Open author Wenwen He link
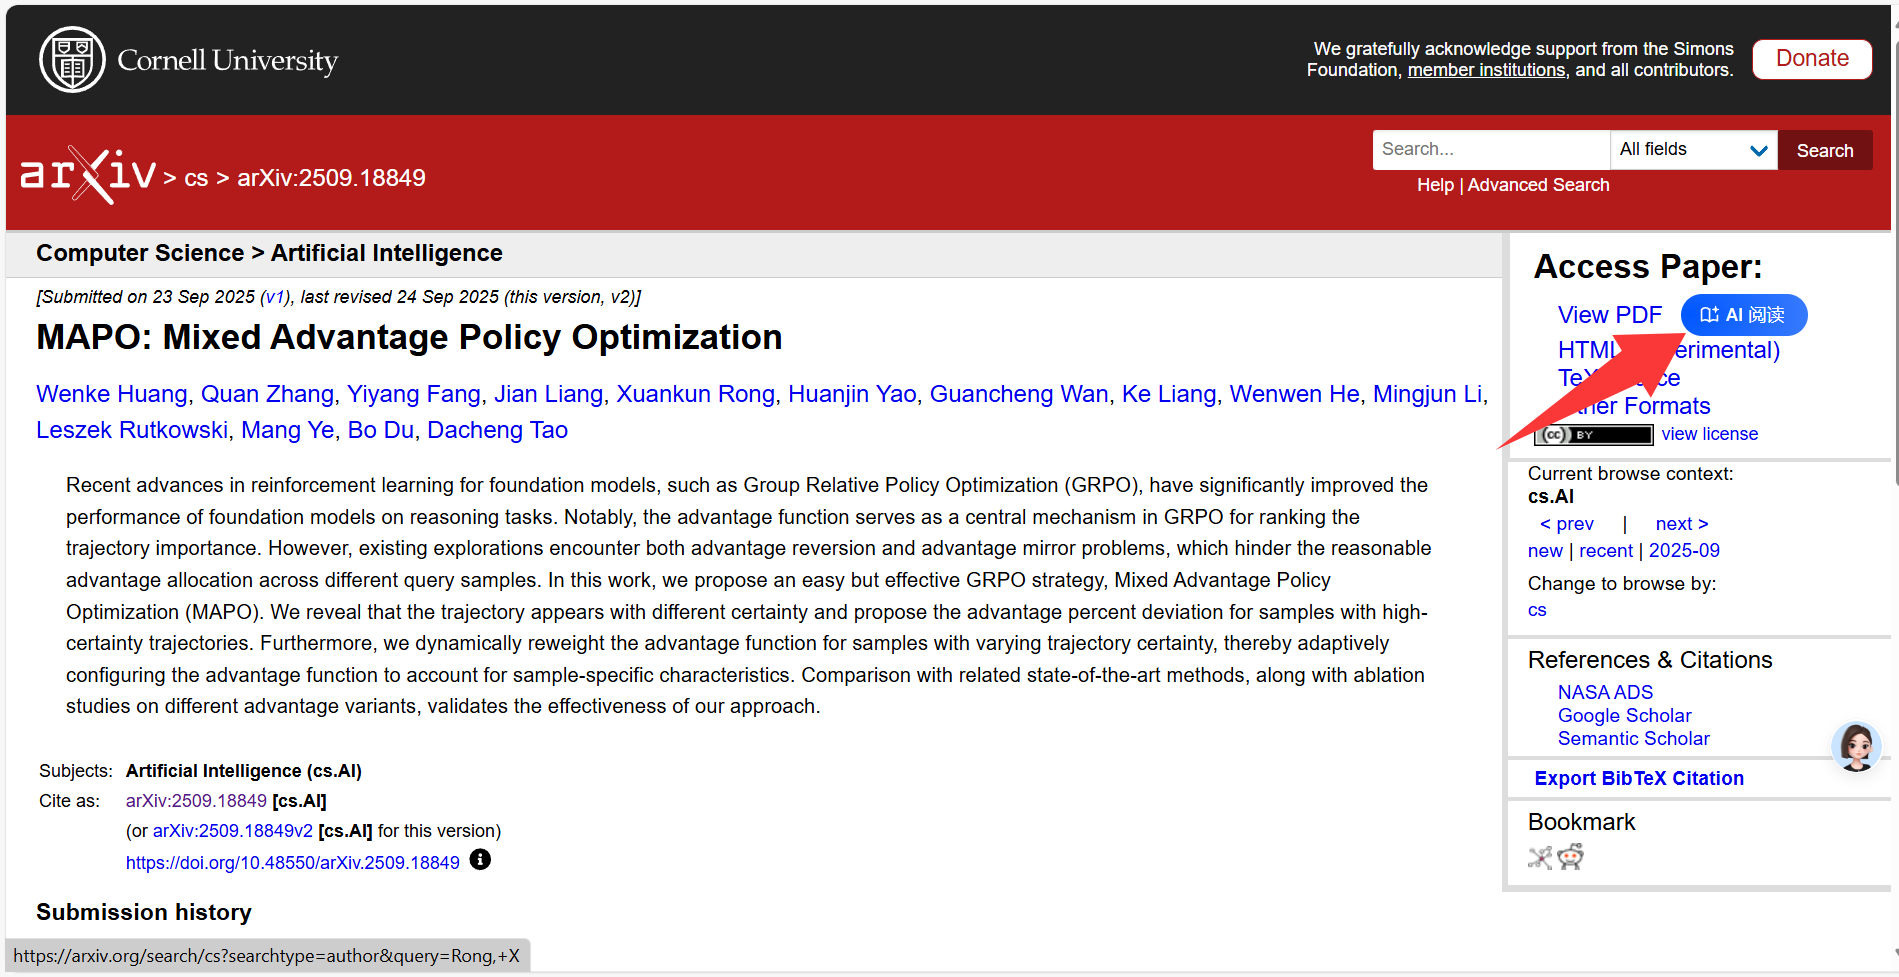 (x=1294, y=394)
